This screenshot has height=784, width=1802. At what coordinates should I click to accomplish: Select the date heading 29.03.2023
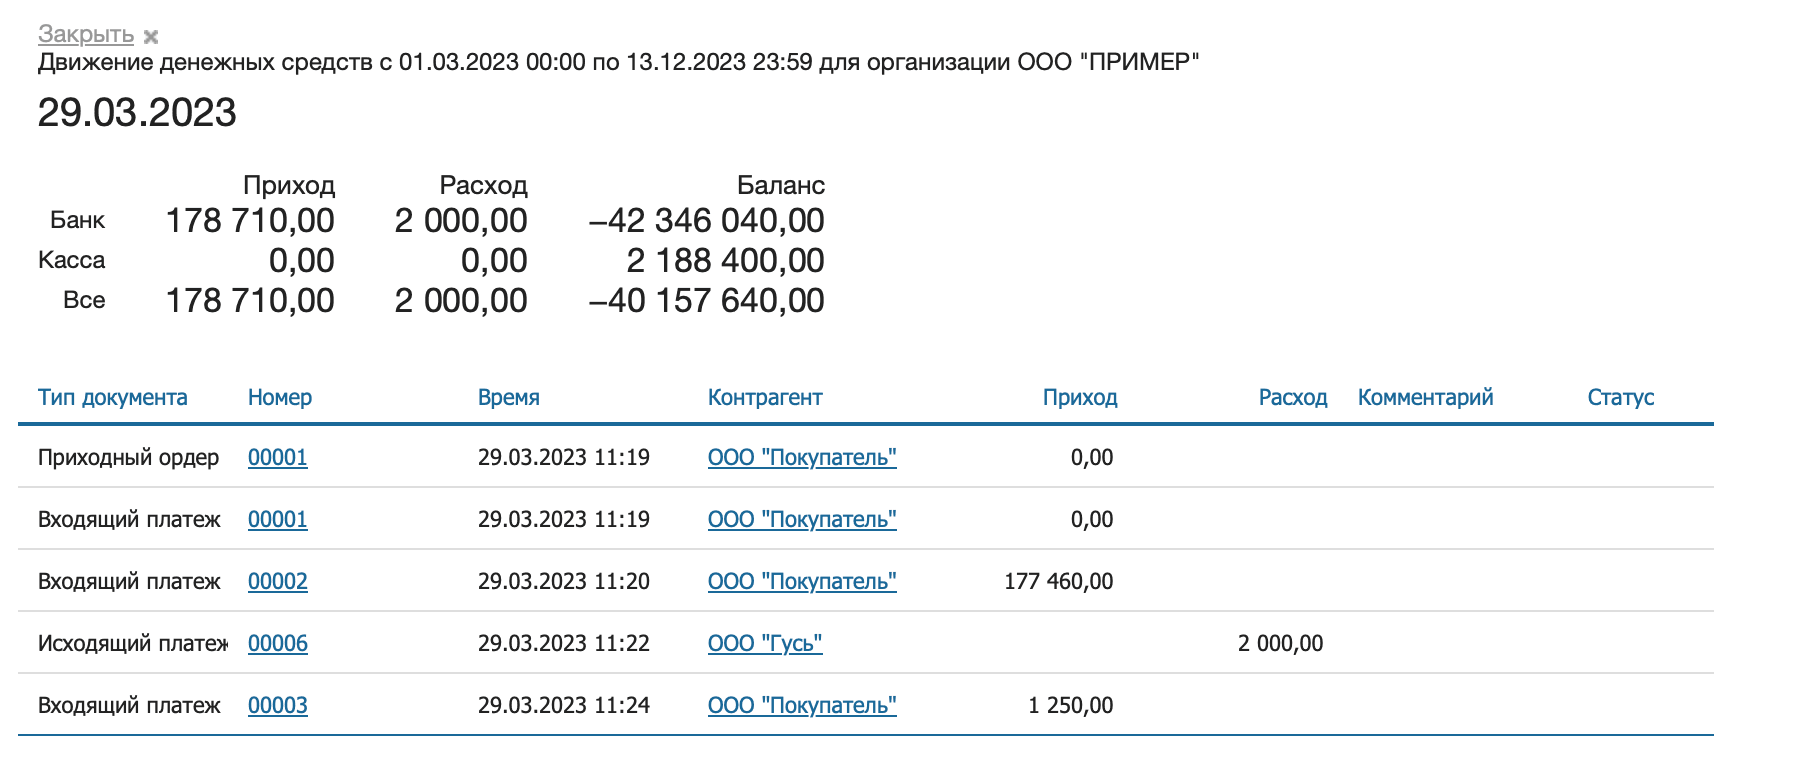[x=137, y=113]
